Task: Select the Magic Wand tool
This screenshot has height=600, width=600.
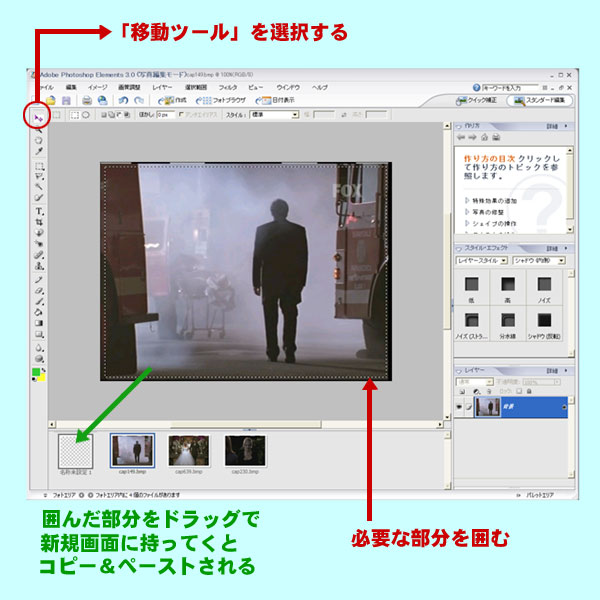Action: click(x=39, y=187)
